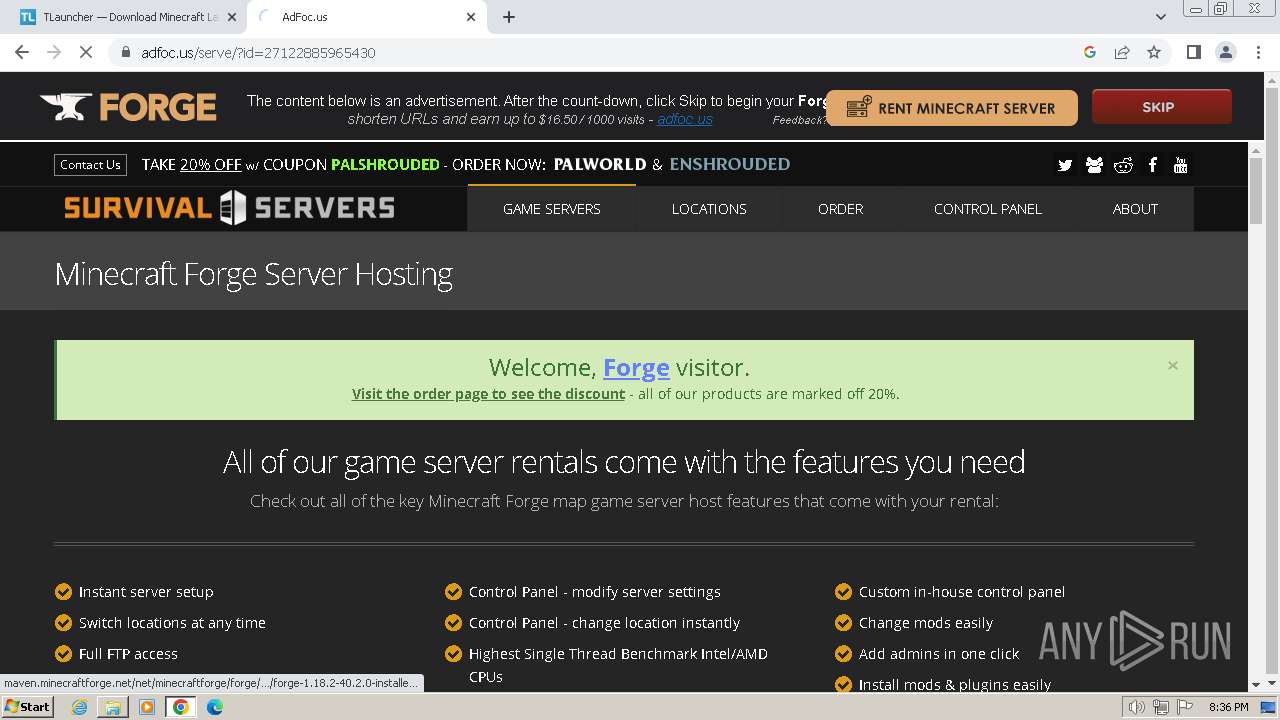Follow the Forge link in welcome message
This screenshot has height=720, width=1280.
[636, 368]
